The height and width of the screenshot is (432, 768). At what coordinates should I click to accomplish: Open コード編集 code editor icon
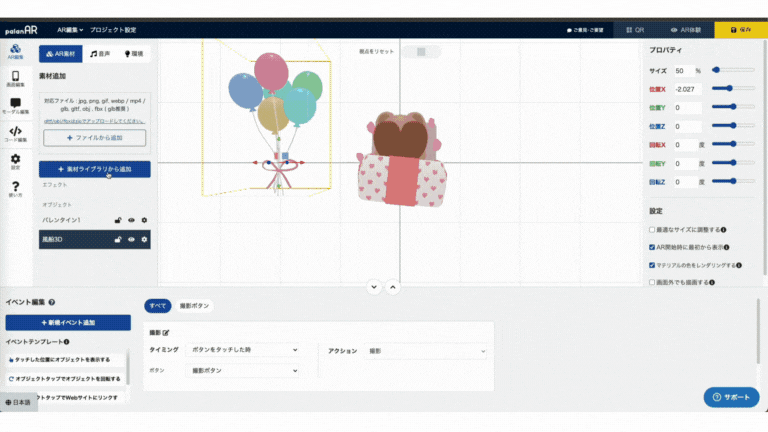[x=16, y=133]
